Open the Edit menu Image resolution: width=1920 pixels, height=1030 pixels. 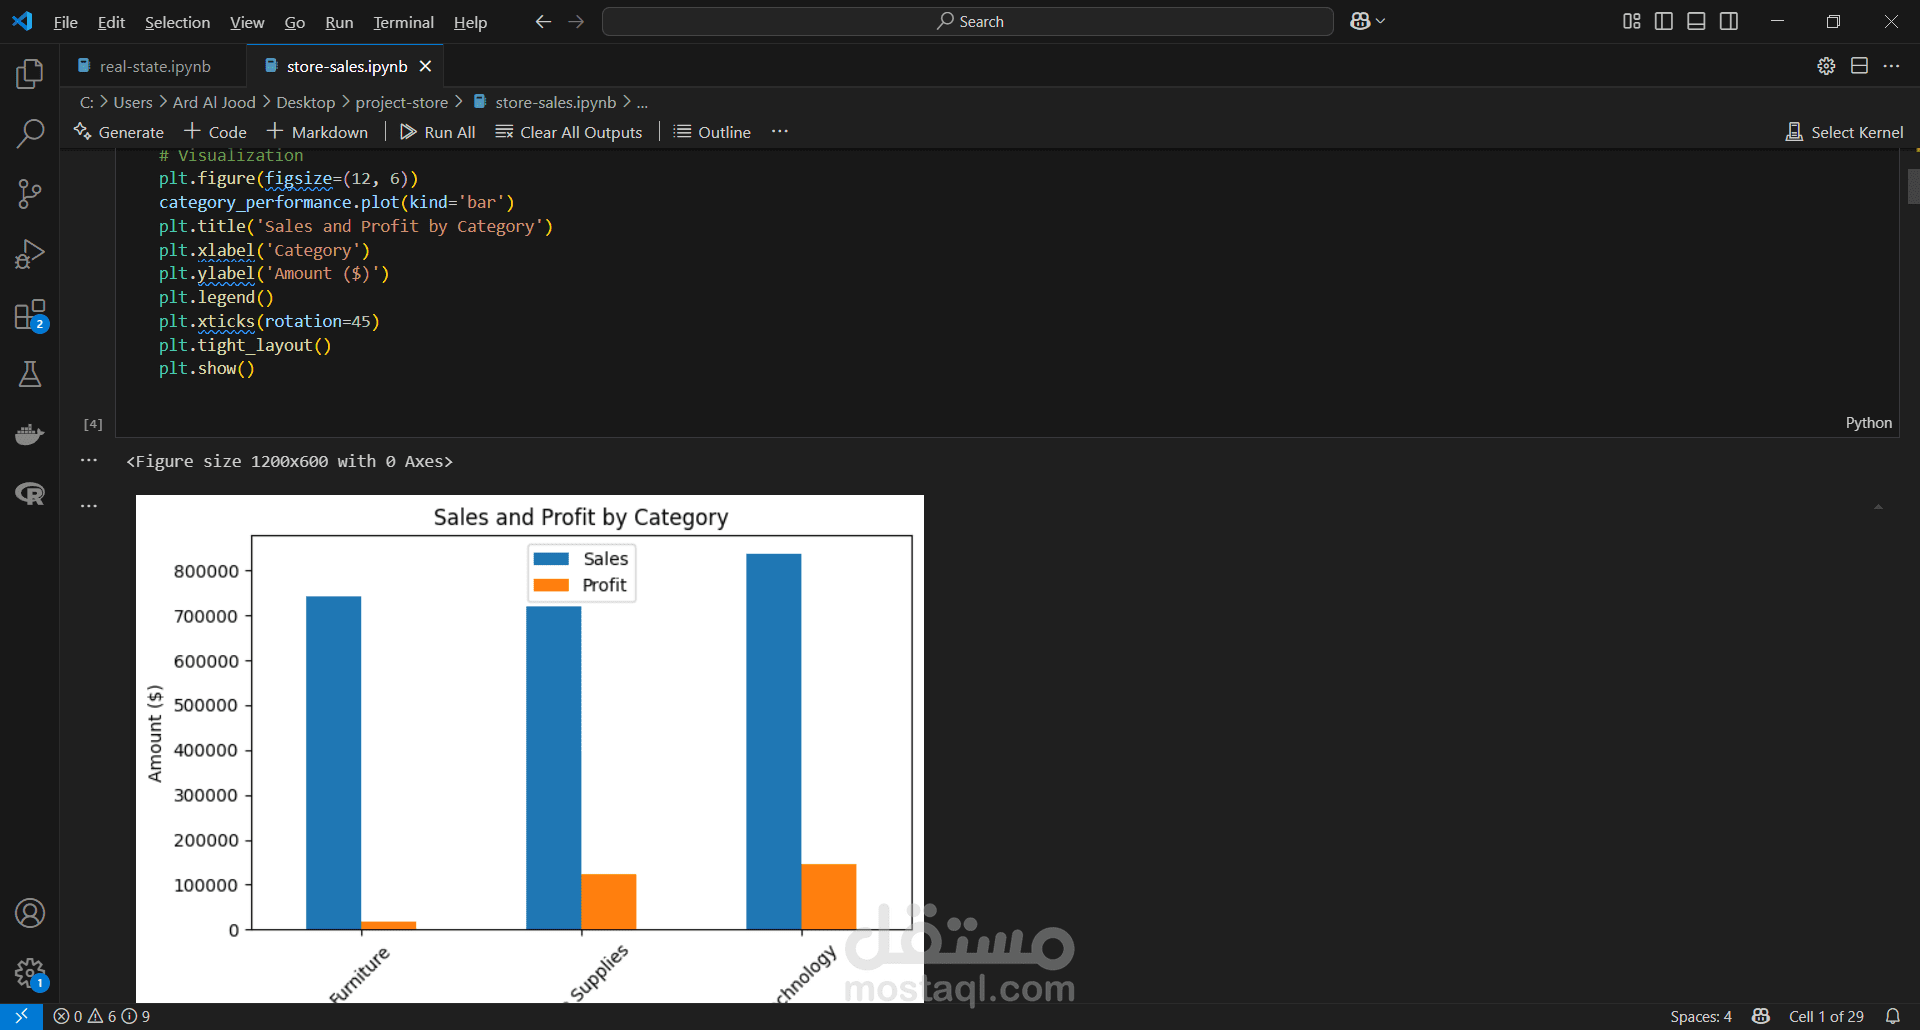point(111,22)
